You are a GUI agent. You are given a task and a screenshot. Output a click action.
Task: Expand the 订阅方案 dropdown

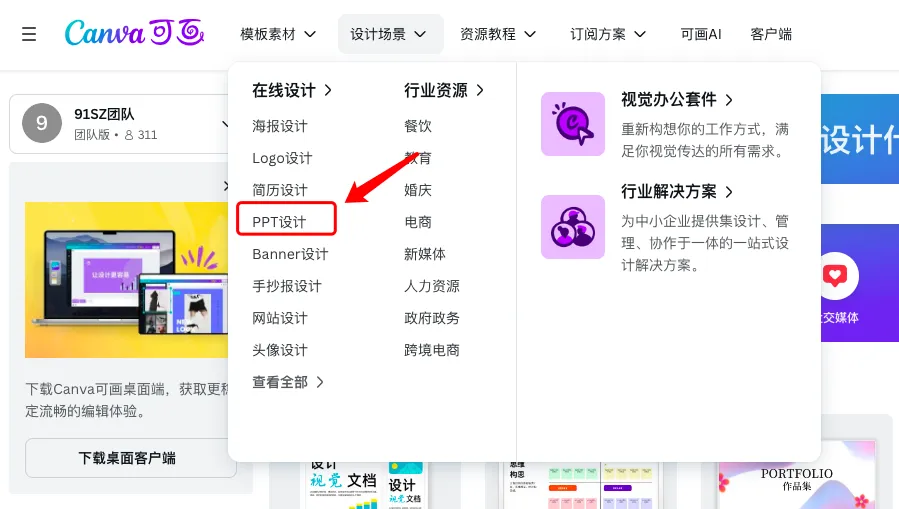(x=608, y=34)
